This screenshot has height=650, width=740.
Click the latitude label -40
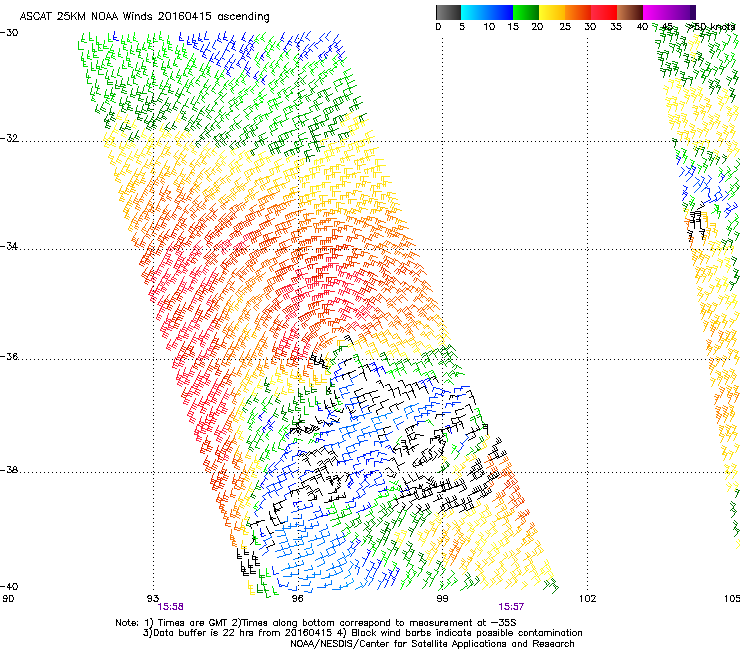click(9, 587)
